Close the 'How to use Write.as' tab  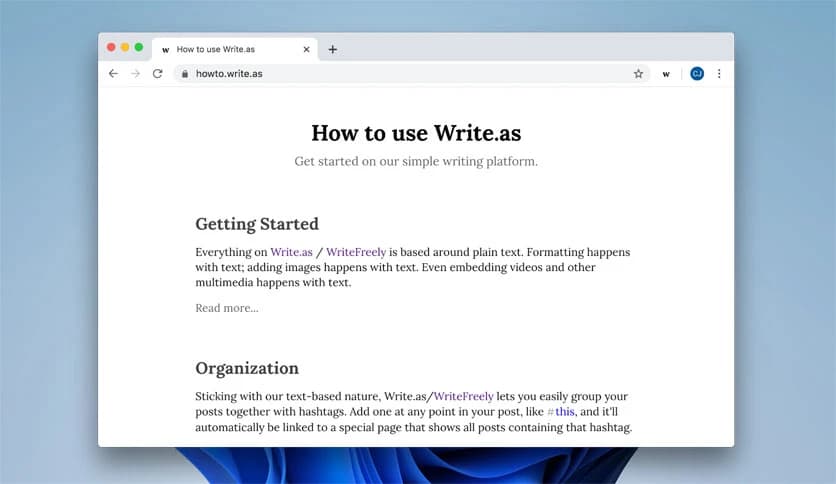click(x=306, y=49)
